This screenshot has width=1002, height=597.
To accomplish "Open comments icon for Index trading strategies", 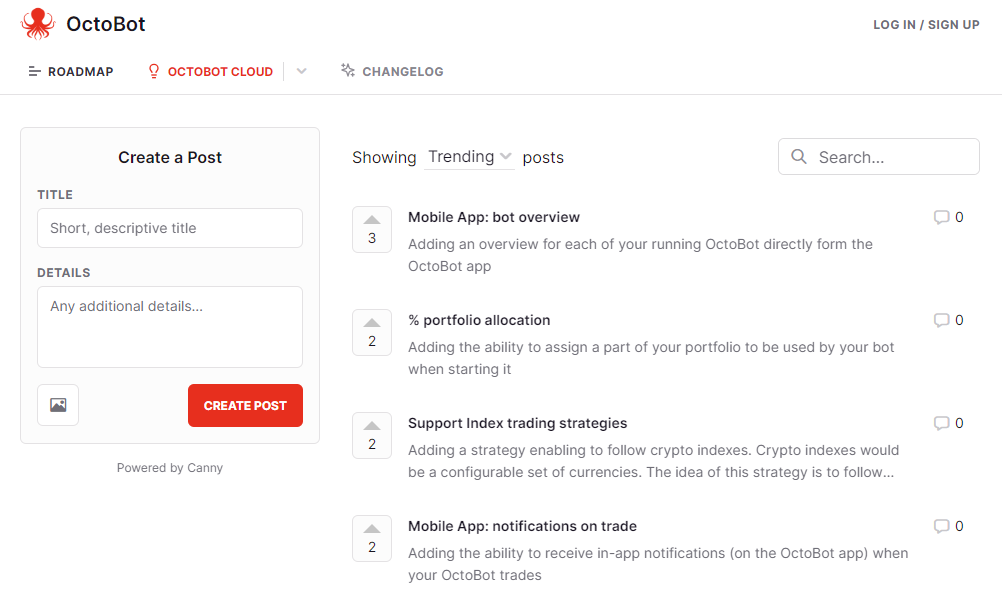I will coord(941,423).
